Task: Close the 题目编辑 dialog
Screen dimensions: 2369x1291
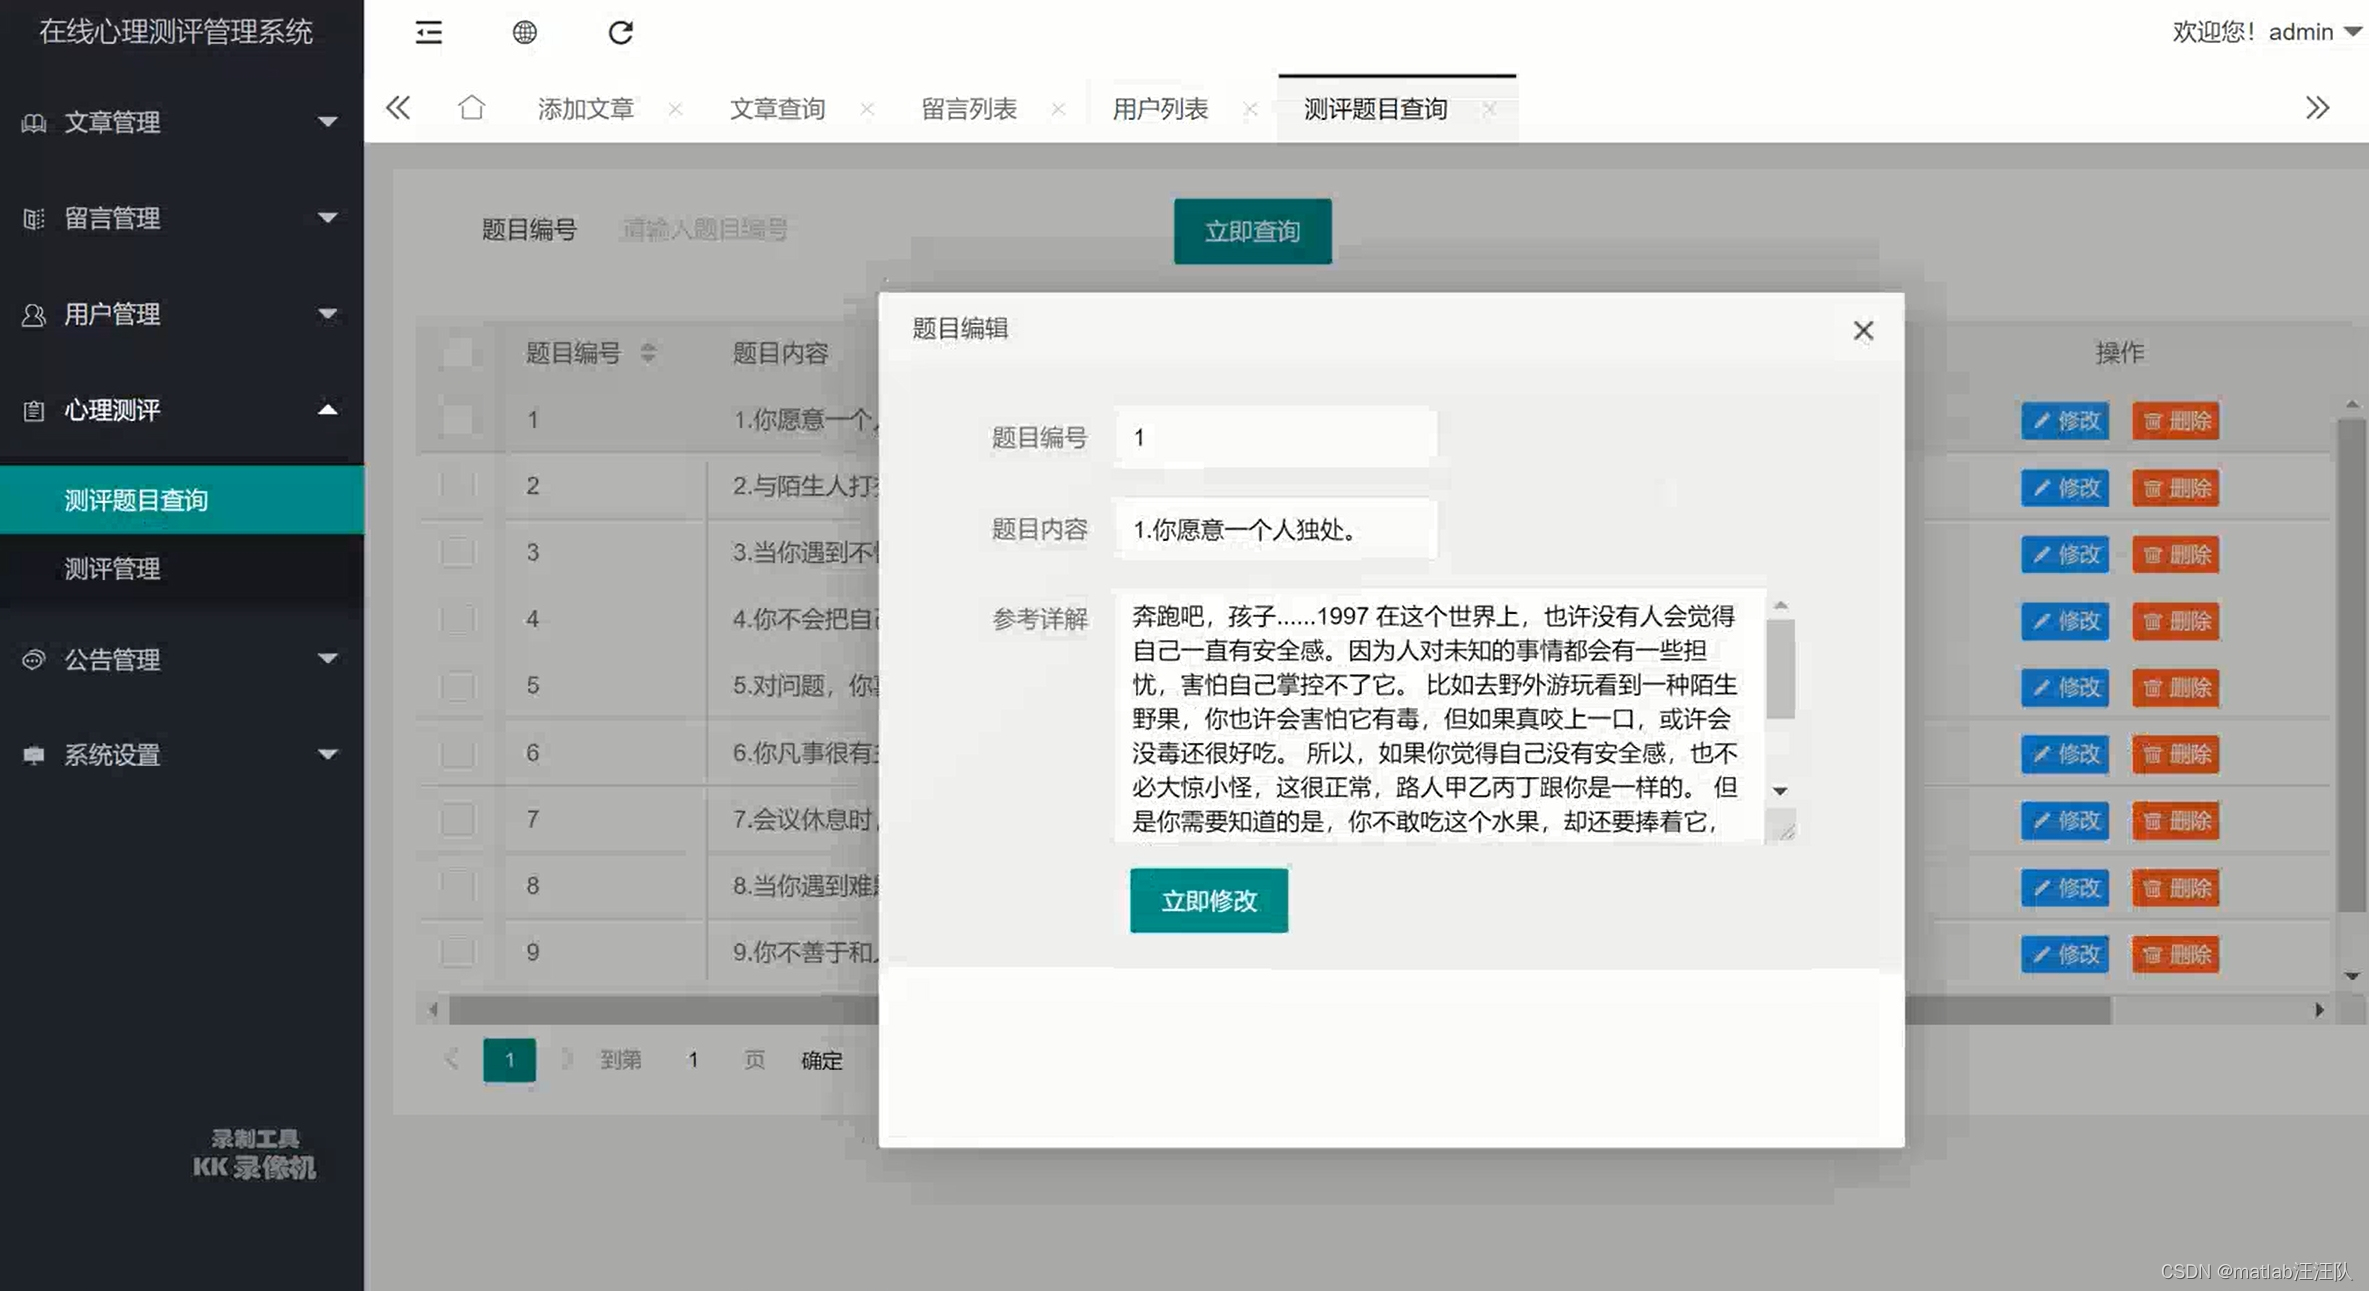Action: click(x=1862, y=330)
